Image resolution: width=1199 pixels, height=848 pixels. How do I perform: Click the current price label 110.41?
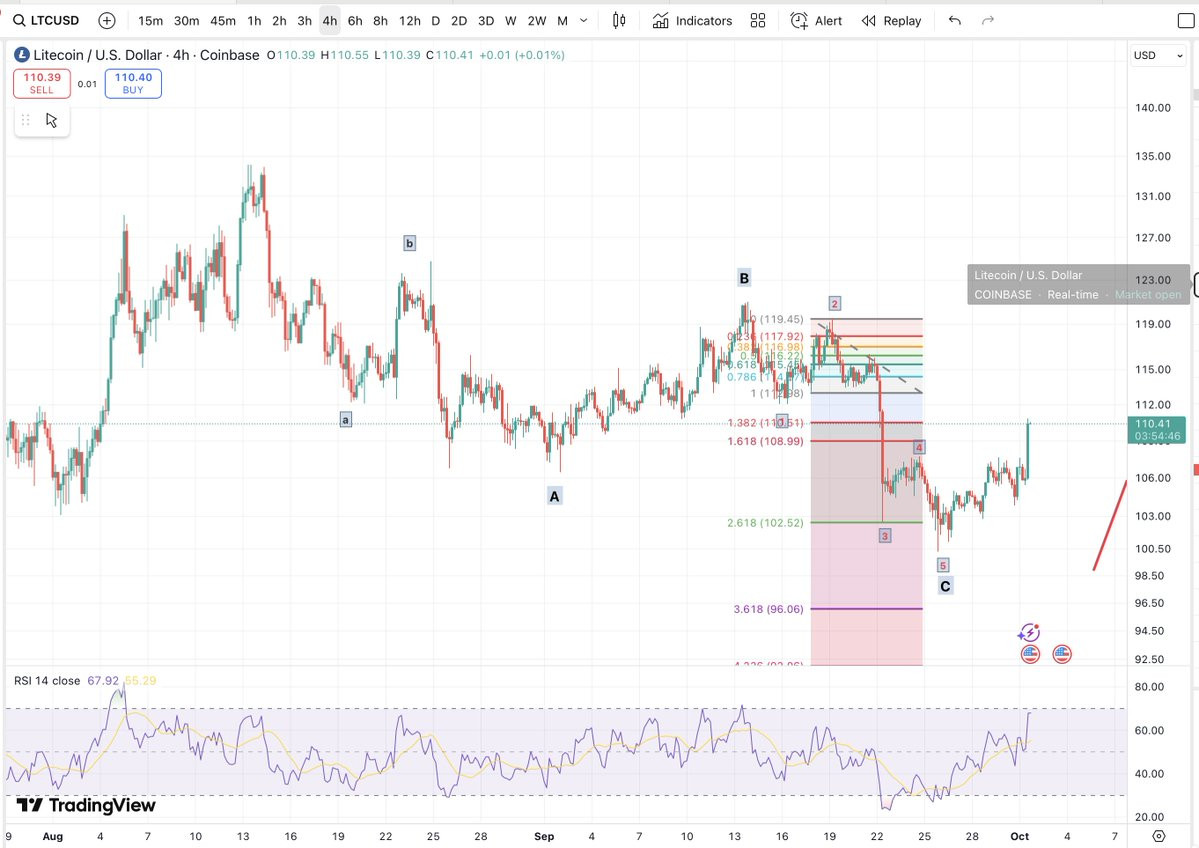(x=1157, y=430)
